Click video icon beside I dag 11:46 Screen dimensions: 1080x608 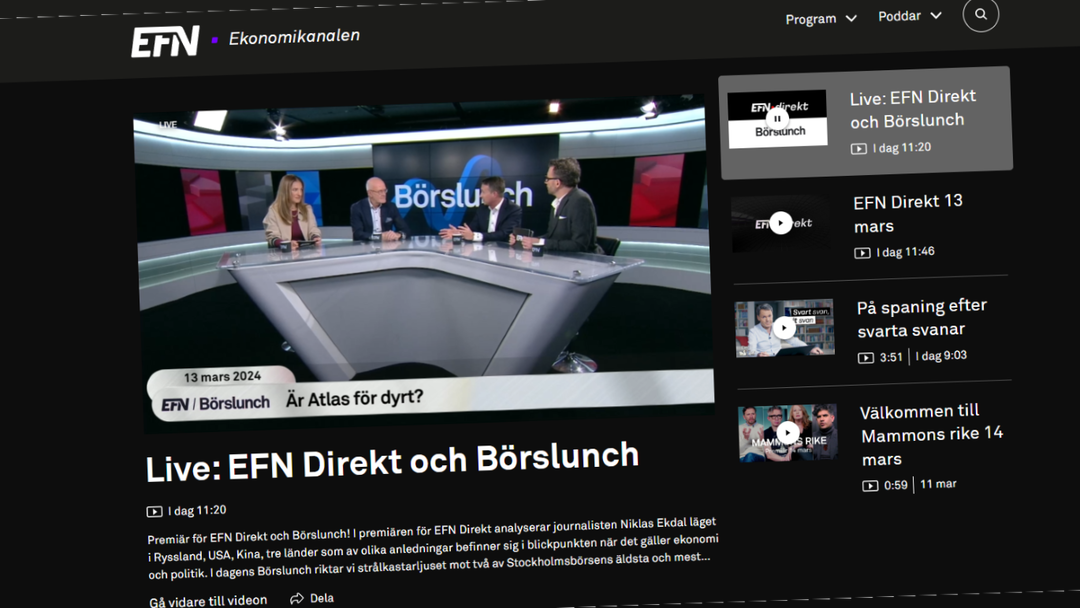(862, 253)
